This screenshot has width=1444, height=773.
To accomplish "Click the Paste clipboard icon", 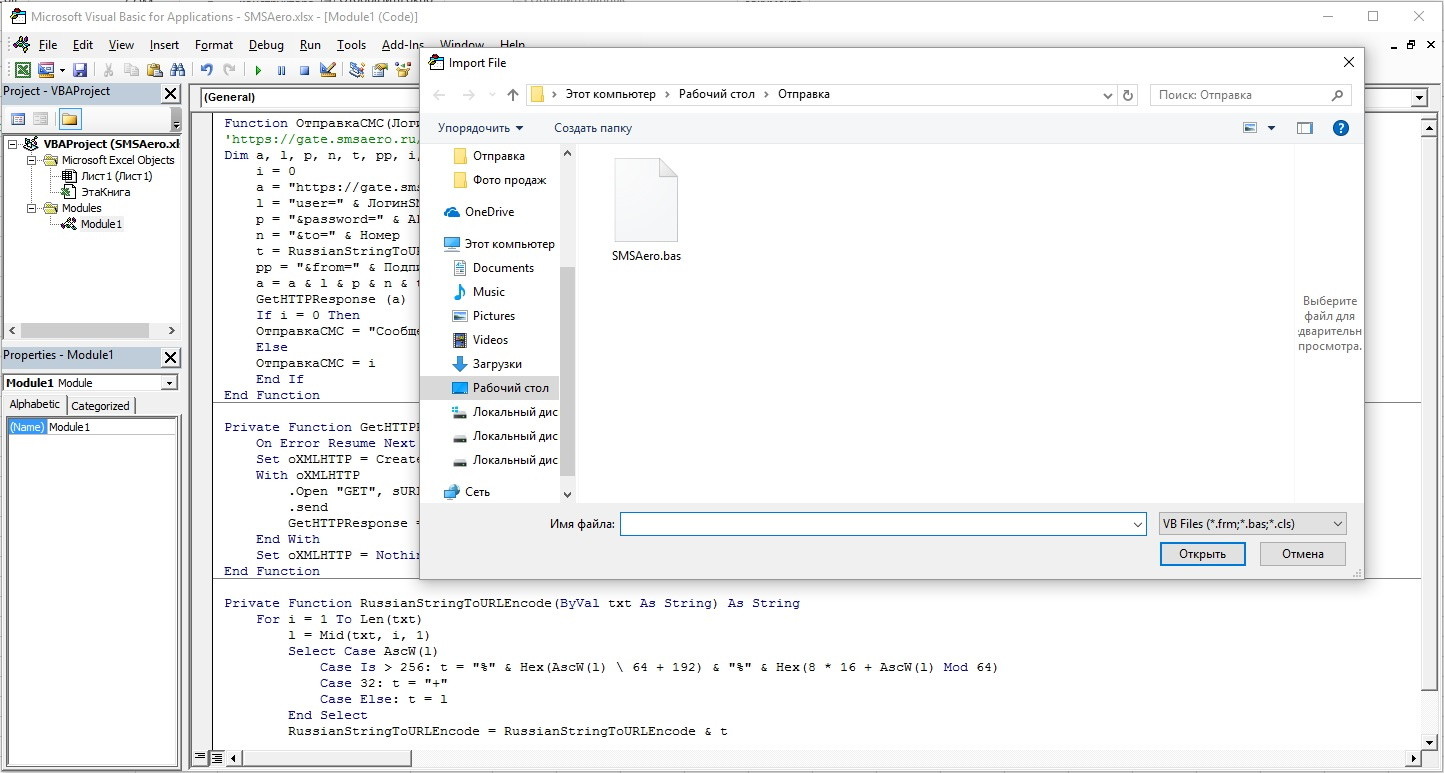I will click(154, 70).
